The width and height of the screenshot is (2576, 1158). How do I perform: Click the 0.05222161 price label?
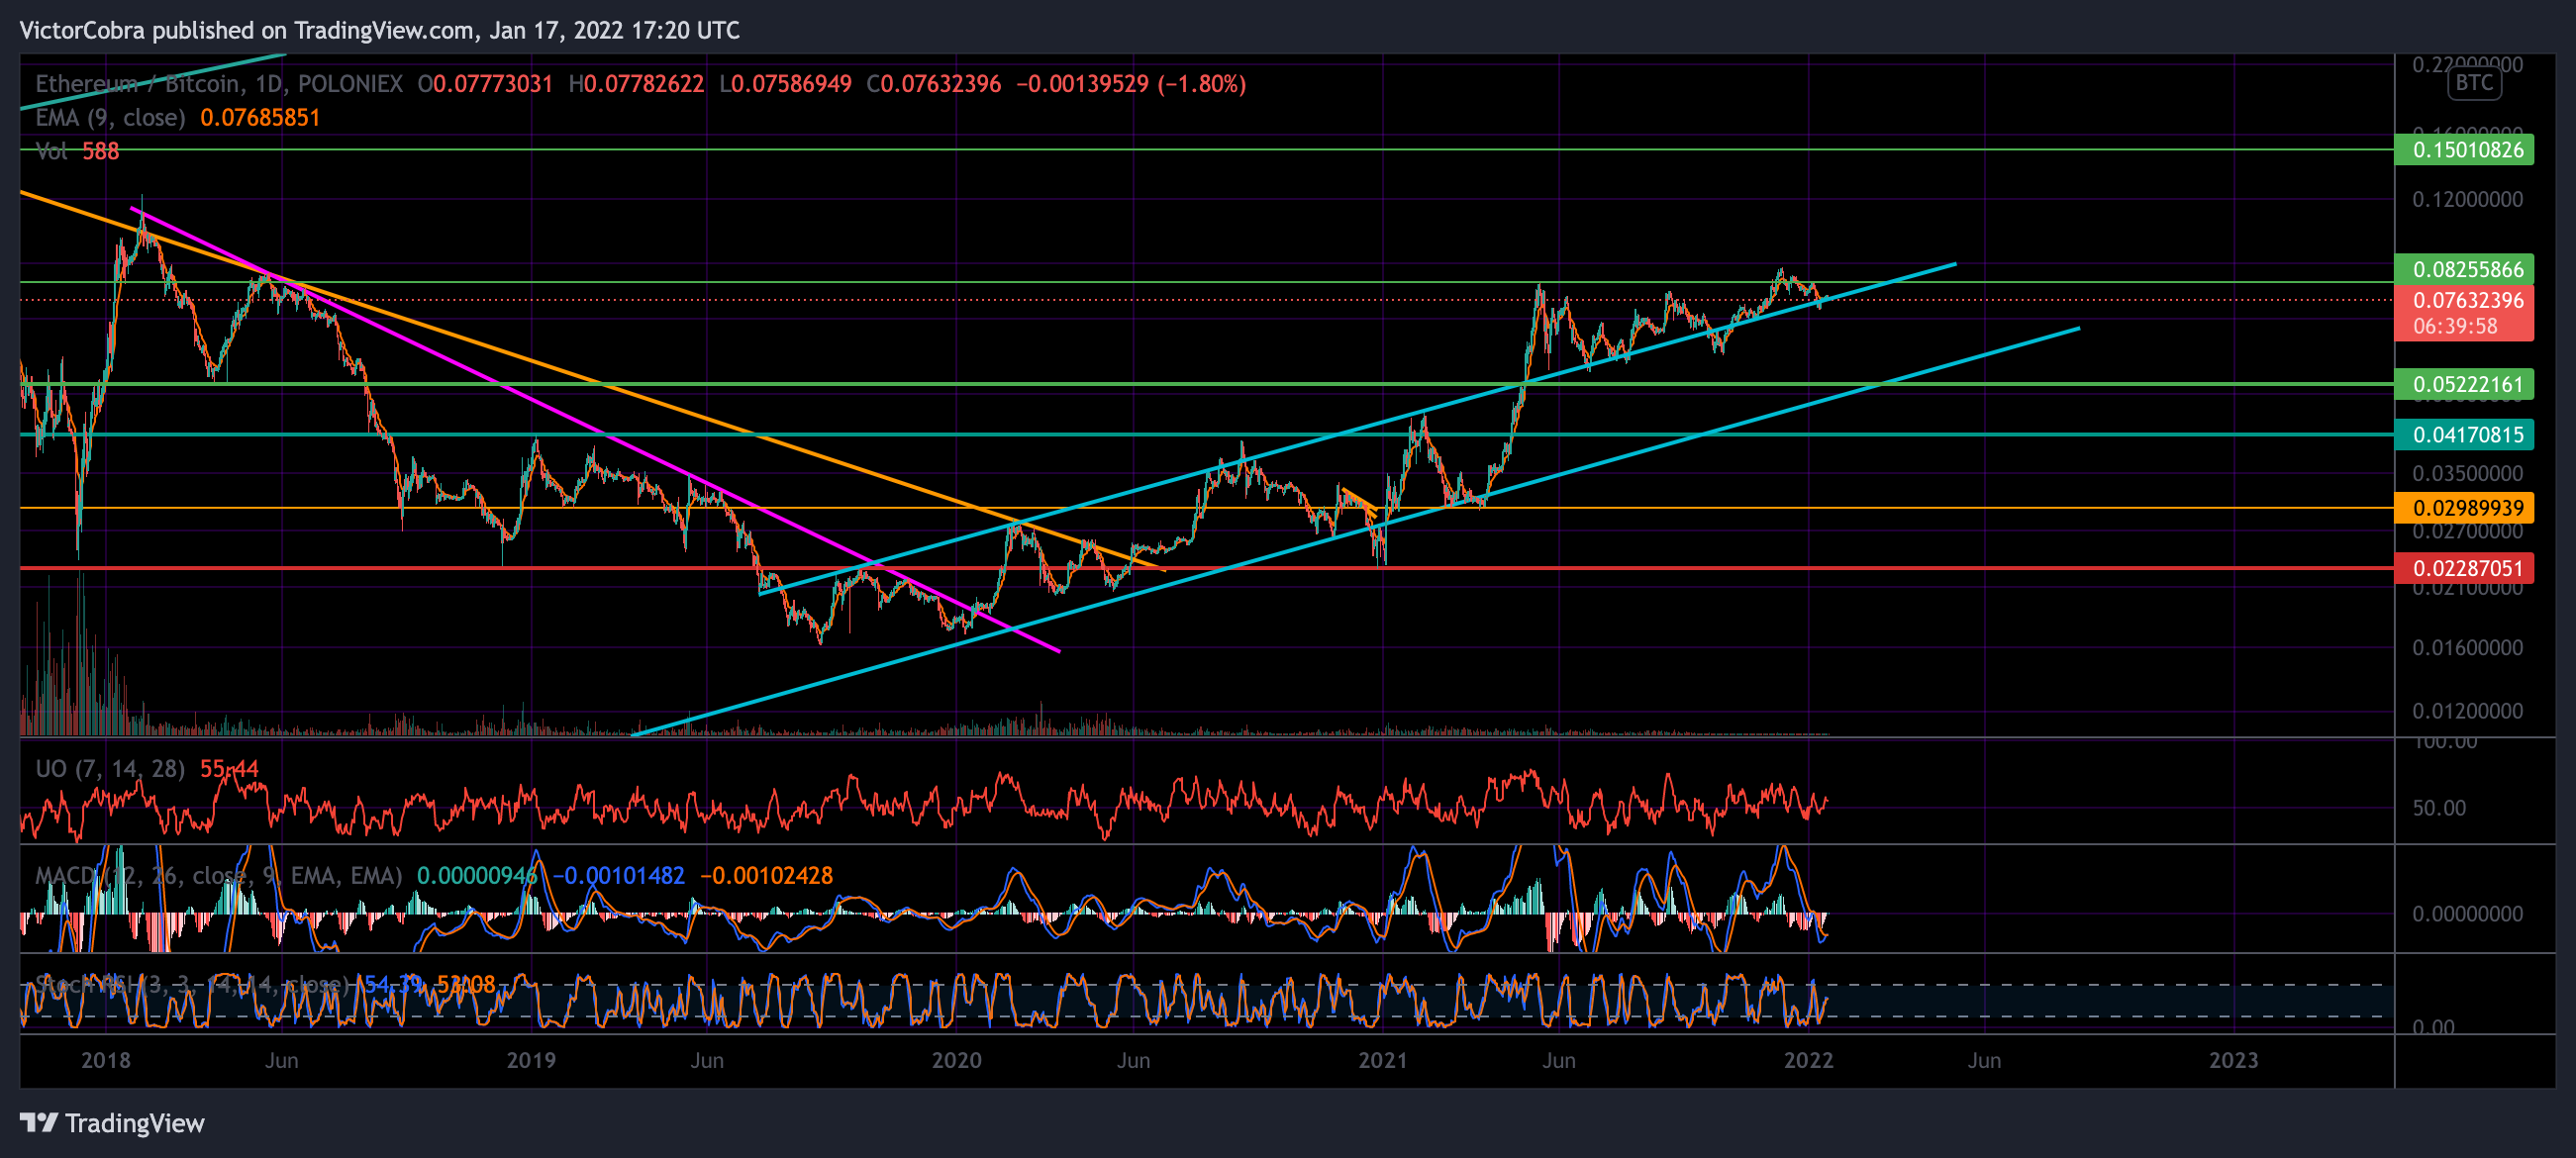[2464, 384]
